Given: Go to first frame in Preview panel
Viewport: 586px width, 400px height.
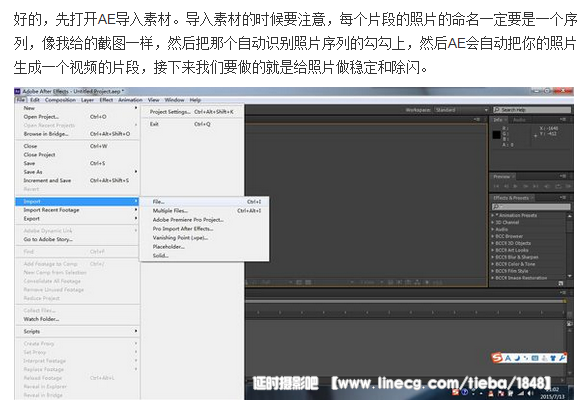Looking at the screenshot, I should pos(496,186).
